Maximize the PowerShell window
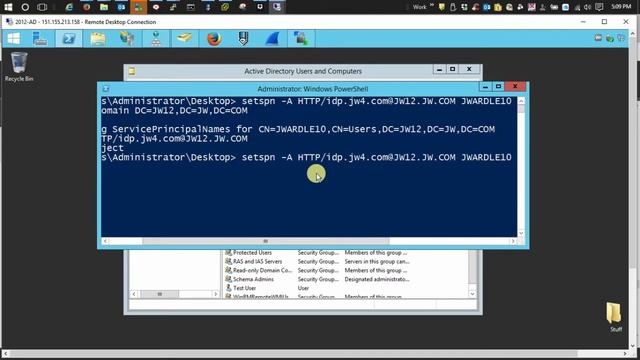Screen dimensions: 640x360 click(x=498, y=87)
